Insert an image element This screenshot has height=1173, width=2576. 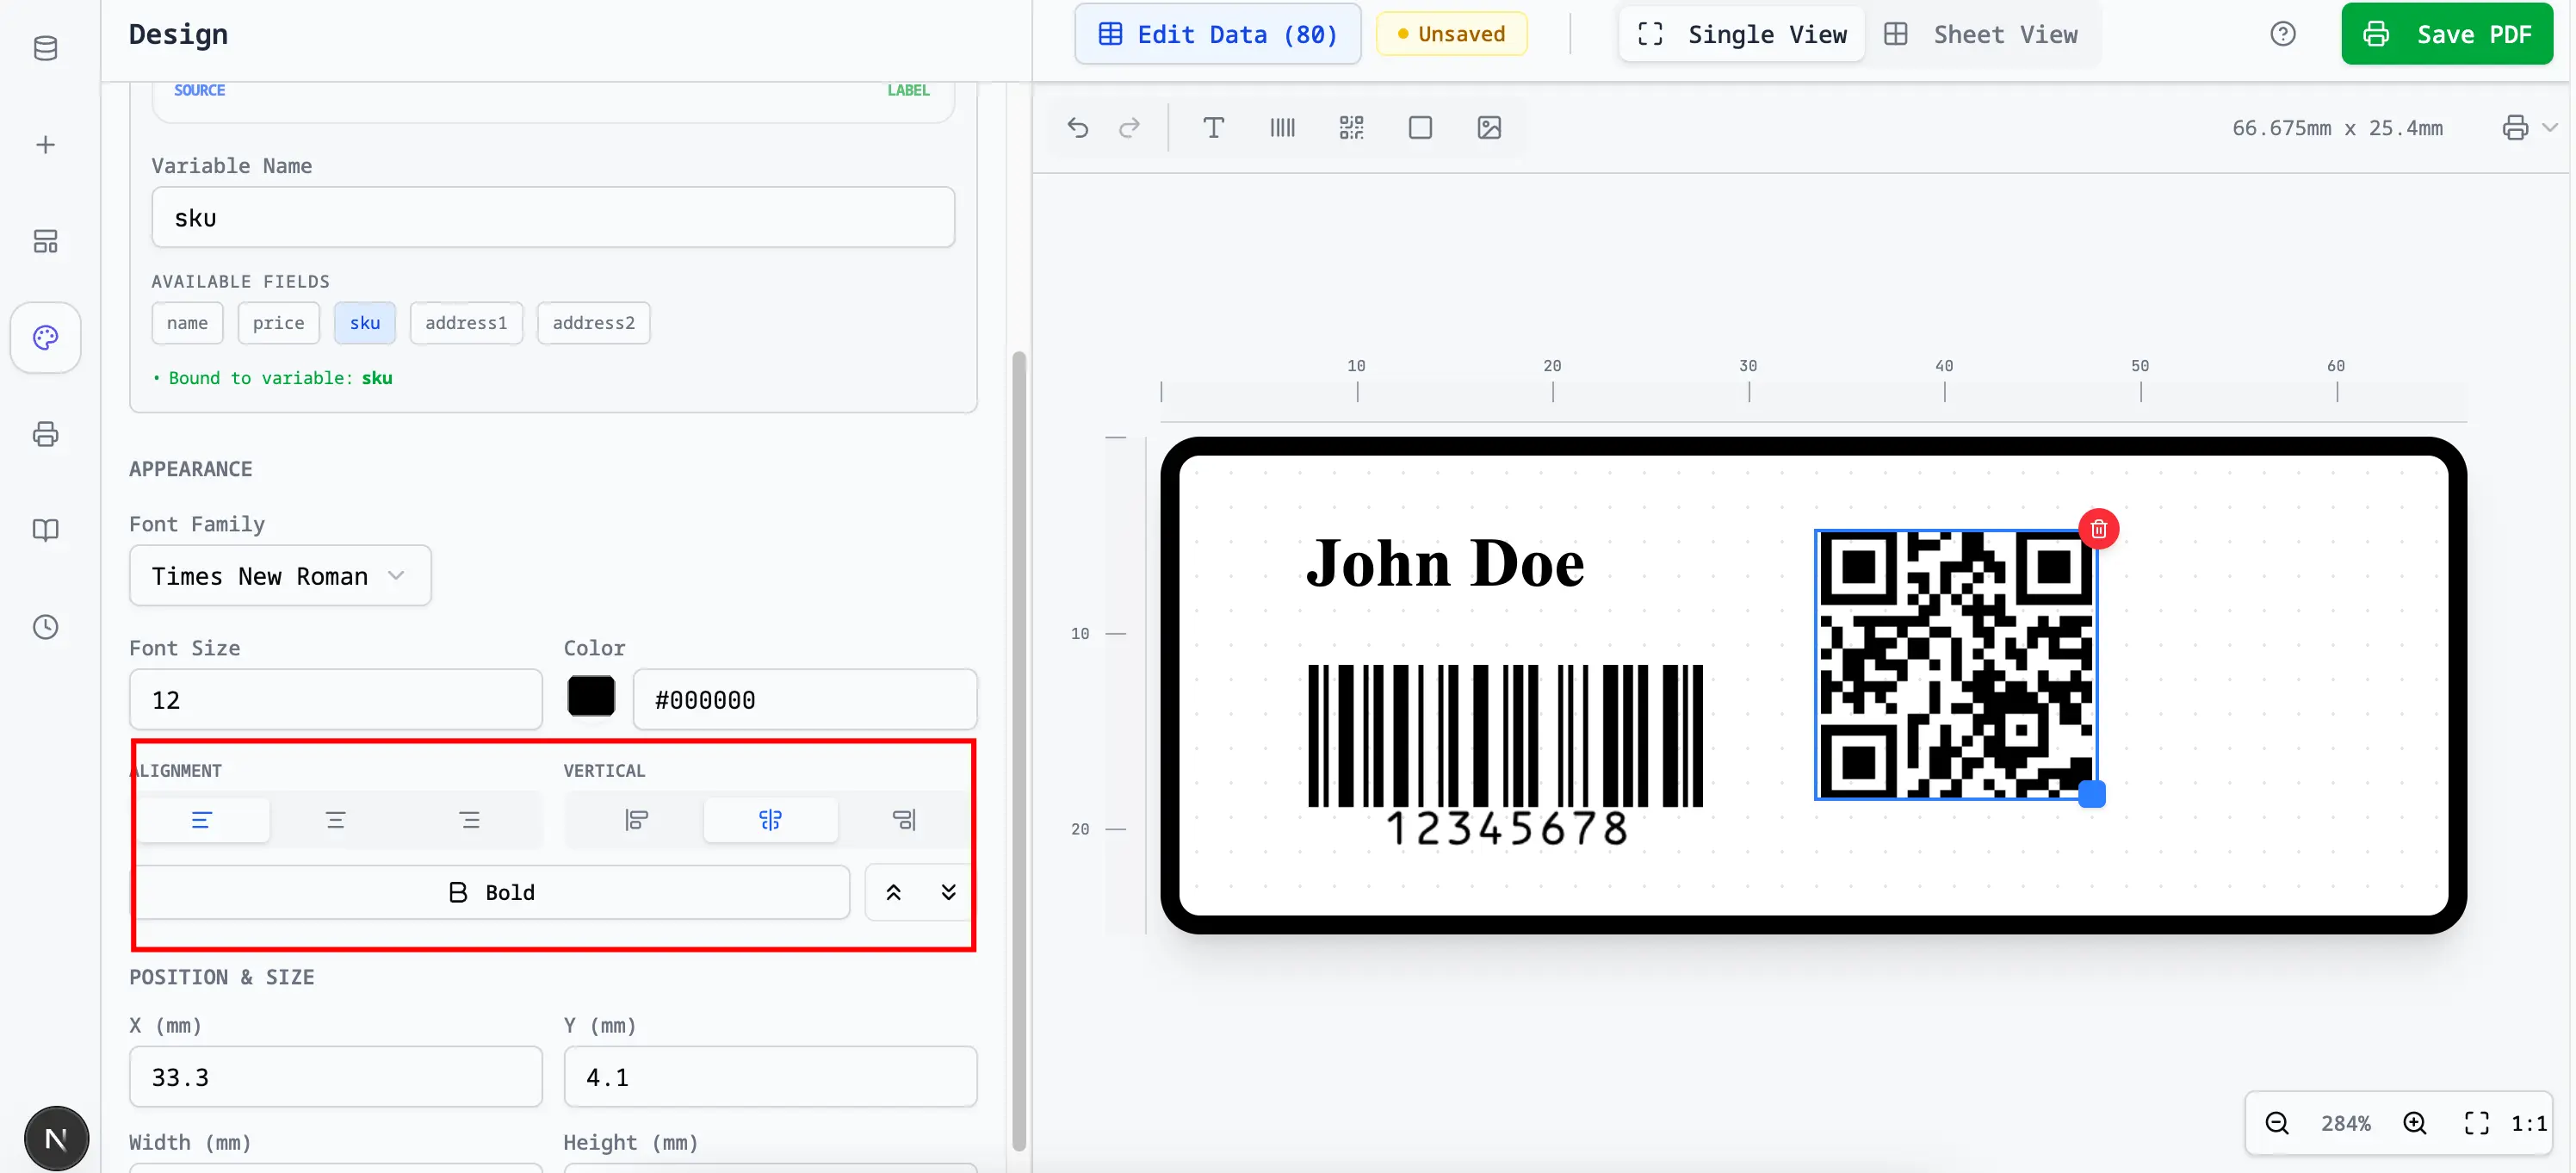click(1489, 128)
